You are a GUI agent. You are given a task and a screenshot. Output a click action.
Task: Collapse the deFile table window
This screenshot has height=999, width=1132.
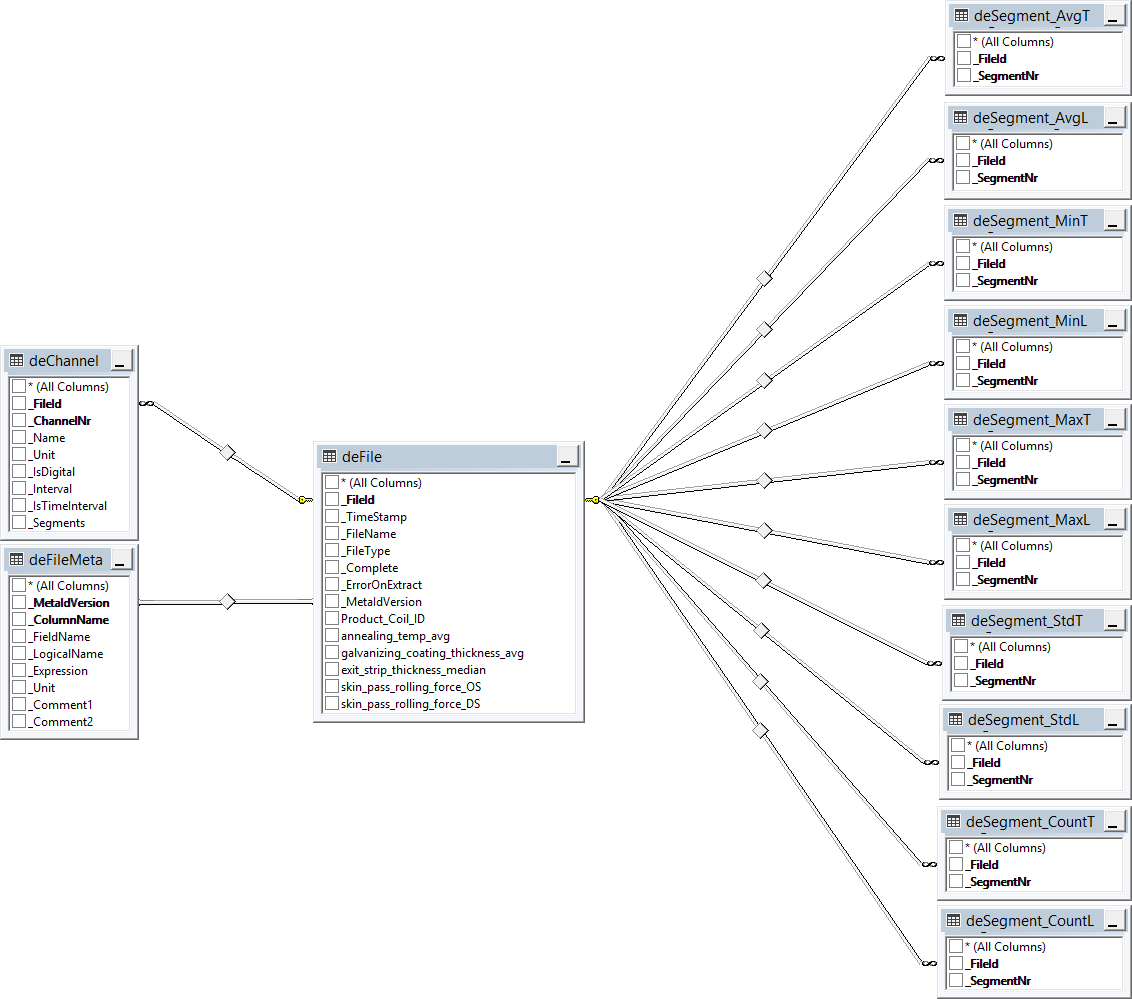[567, 456]
